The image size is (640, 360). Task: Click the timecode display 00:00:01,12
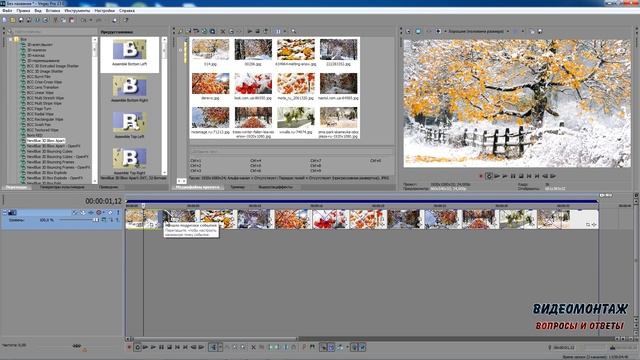click(103, 201)
